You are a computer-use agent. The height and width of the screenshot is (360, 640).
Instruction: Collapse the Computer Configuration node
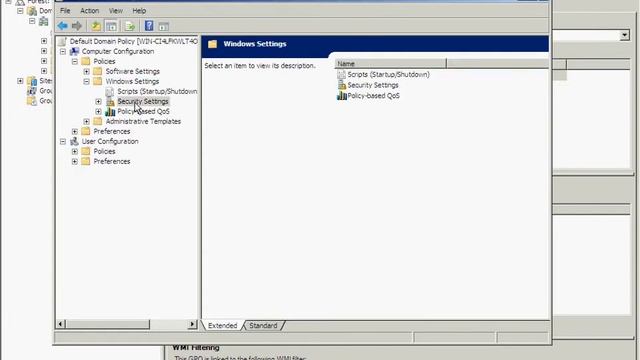tap(63, 51)
